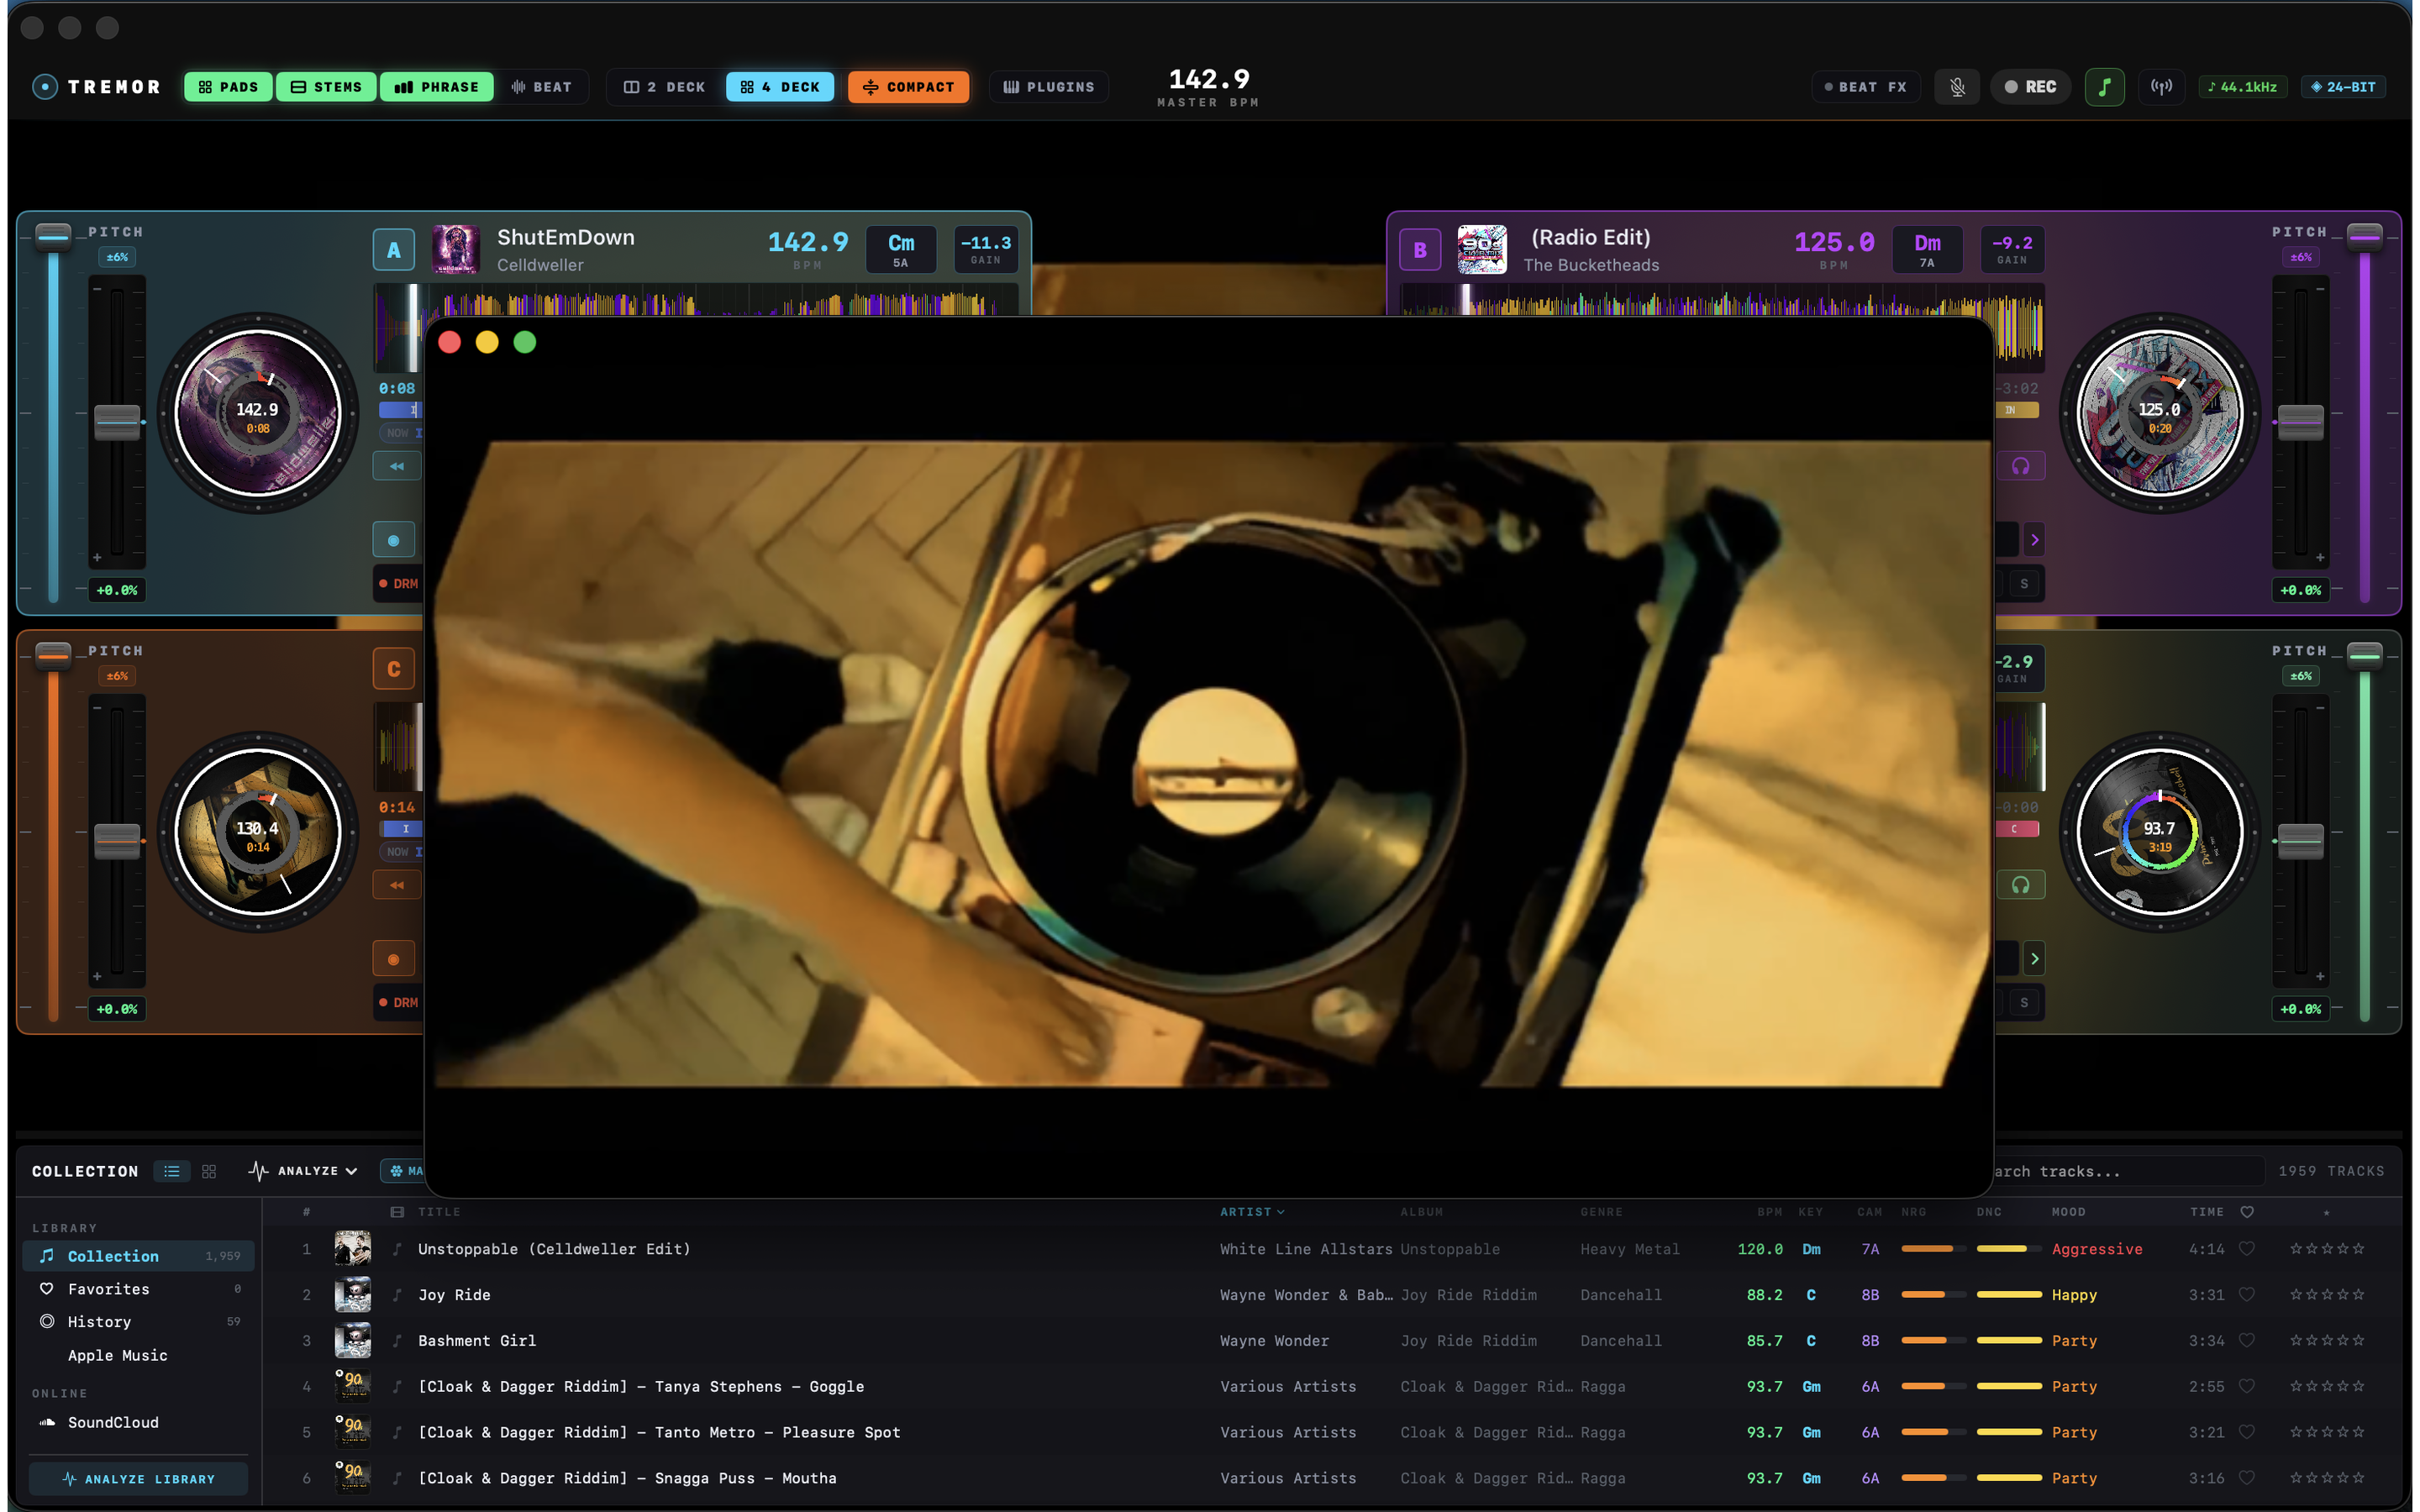2420x1512 pixels.
Task: Click the SoundCloud cloud icon in sidebar
Action: pyautogui.click(x=47, y=1422)
